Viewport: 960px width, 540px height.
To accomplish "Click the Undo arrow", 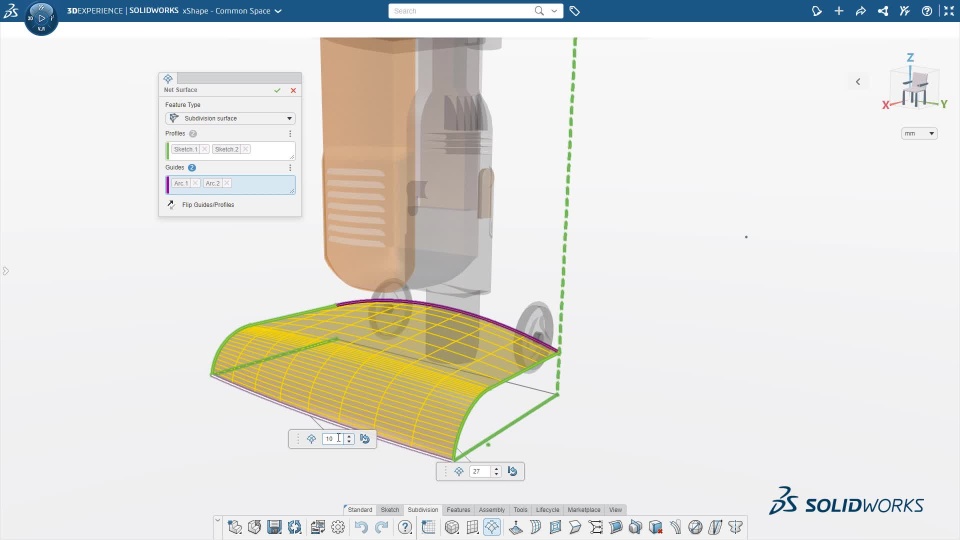I will (x=361, y=527).
